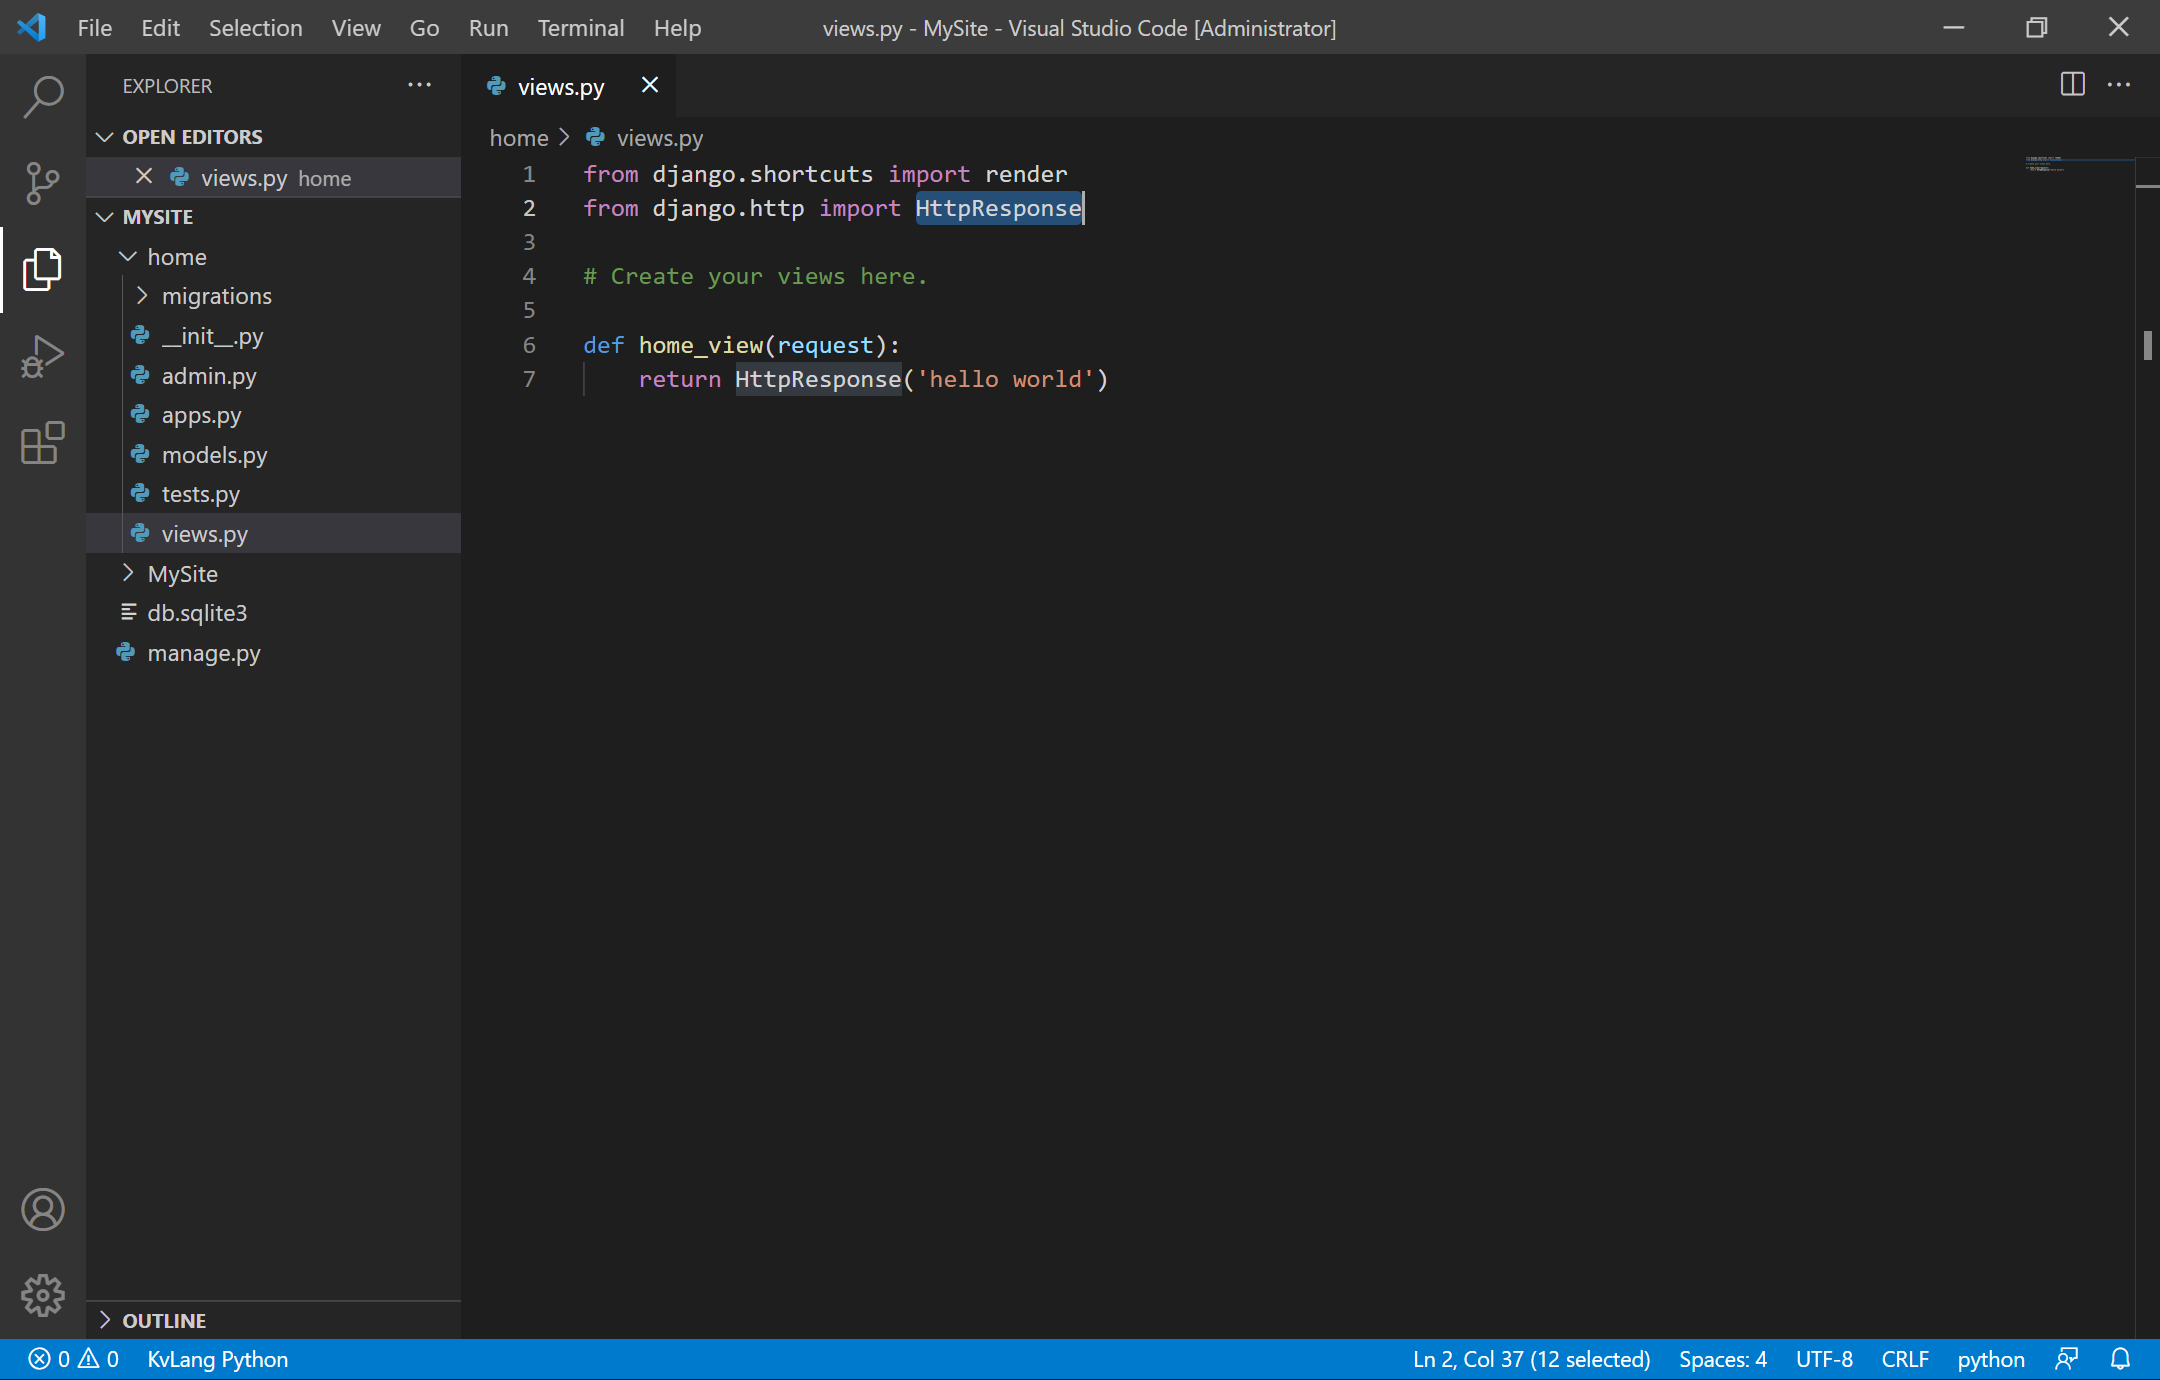Click the errors and warnings status indicator
This screenshot has height=1380, width=2160.
[x=74, y=1359]
